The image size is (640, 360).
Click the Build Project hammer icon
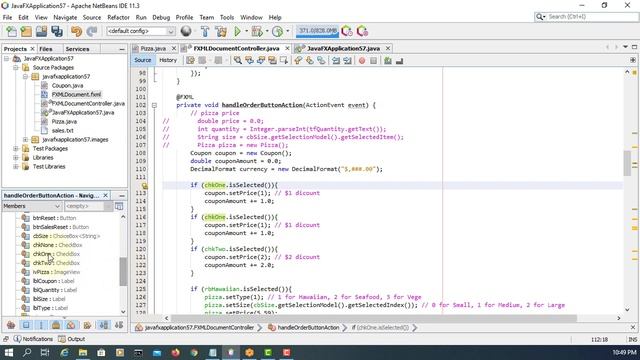(x=205, y=31)
